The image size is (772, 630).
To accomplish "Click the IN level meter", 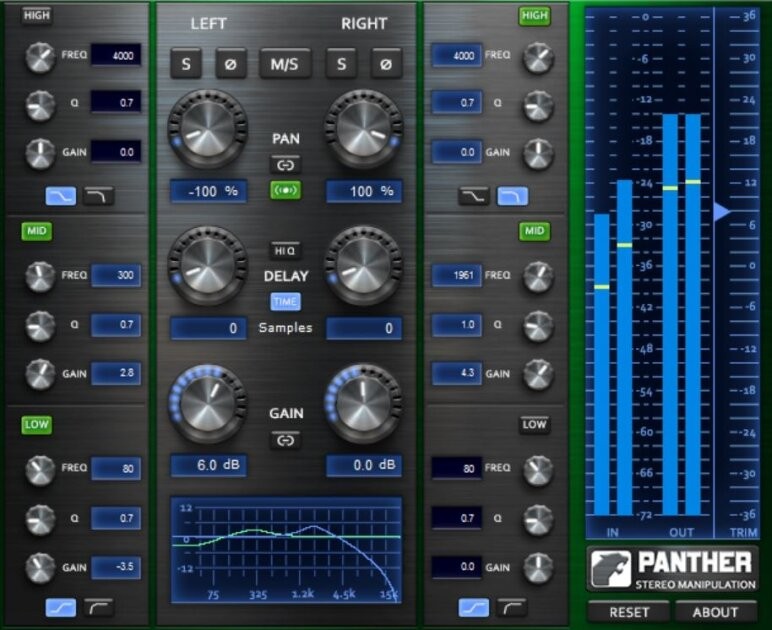I will click(x=613, y=347).
